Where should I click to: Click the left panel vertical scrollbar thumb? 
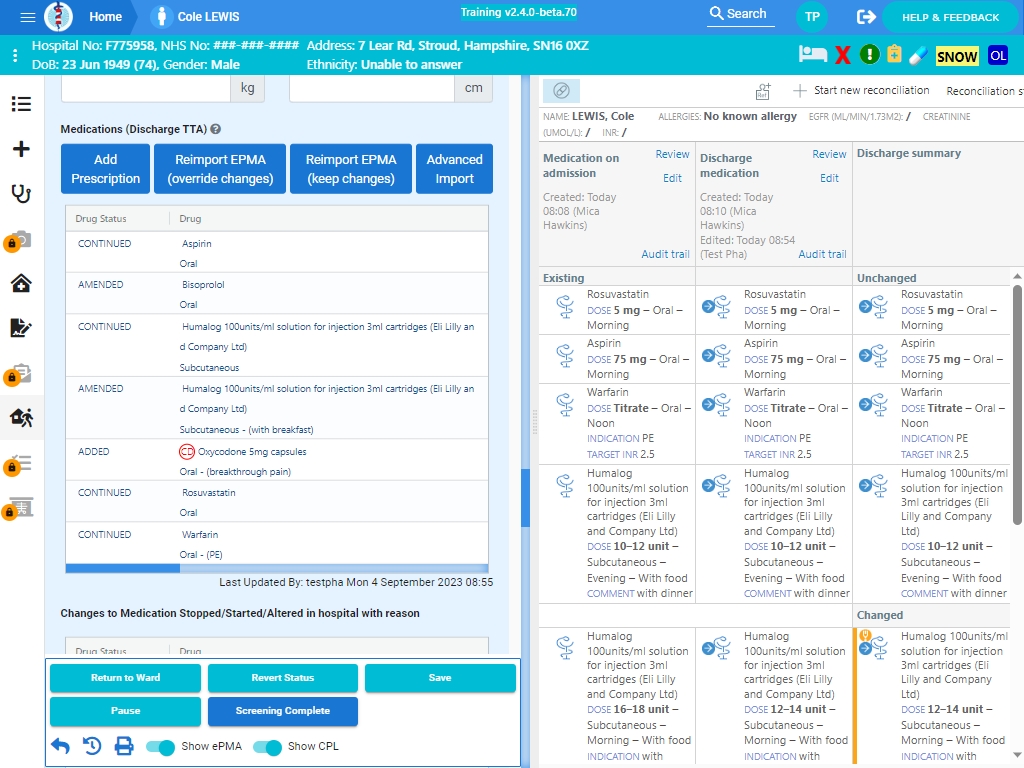[525, 498]
